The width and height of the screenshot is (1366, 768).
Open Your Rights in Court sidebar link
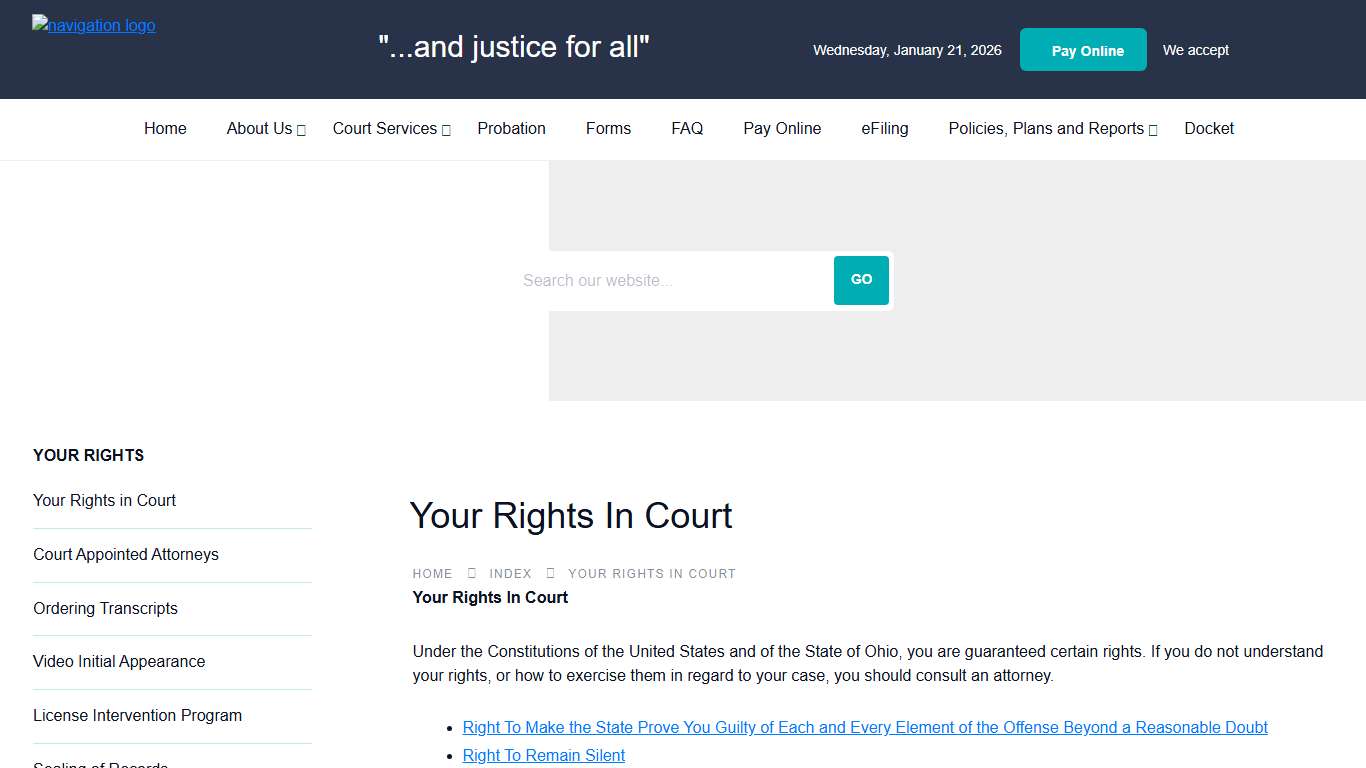104,500
